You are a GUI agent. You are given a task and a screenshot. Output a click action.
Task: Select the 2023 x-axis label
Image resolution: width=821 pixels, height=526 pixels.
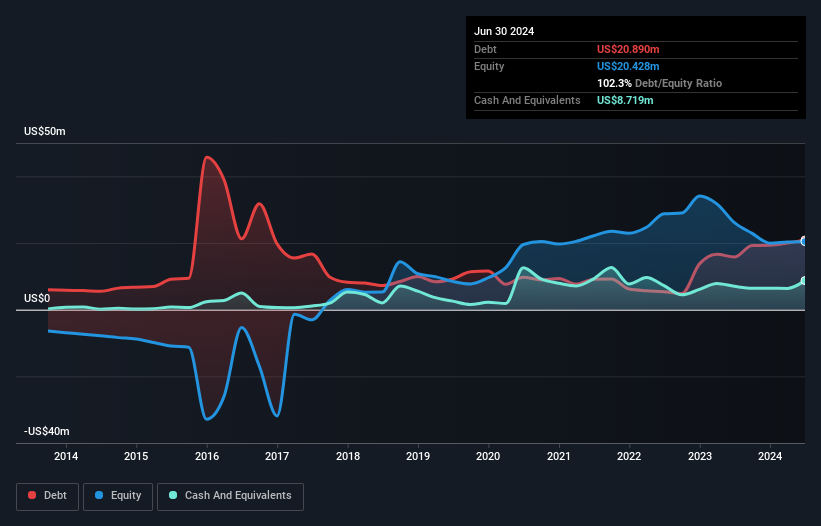pyautogui.click(x=700, y=456)
